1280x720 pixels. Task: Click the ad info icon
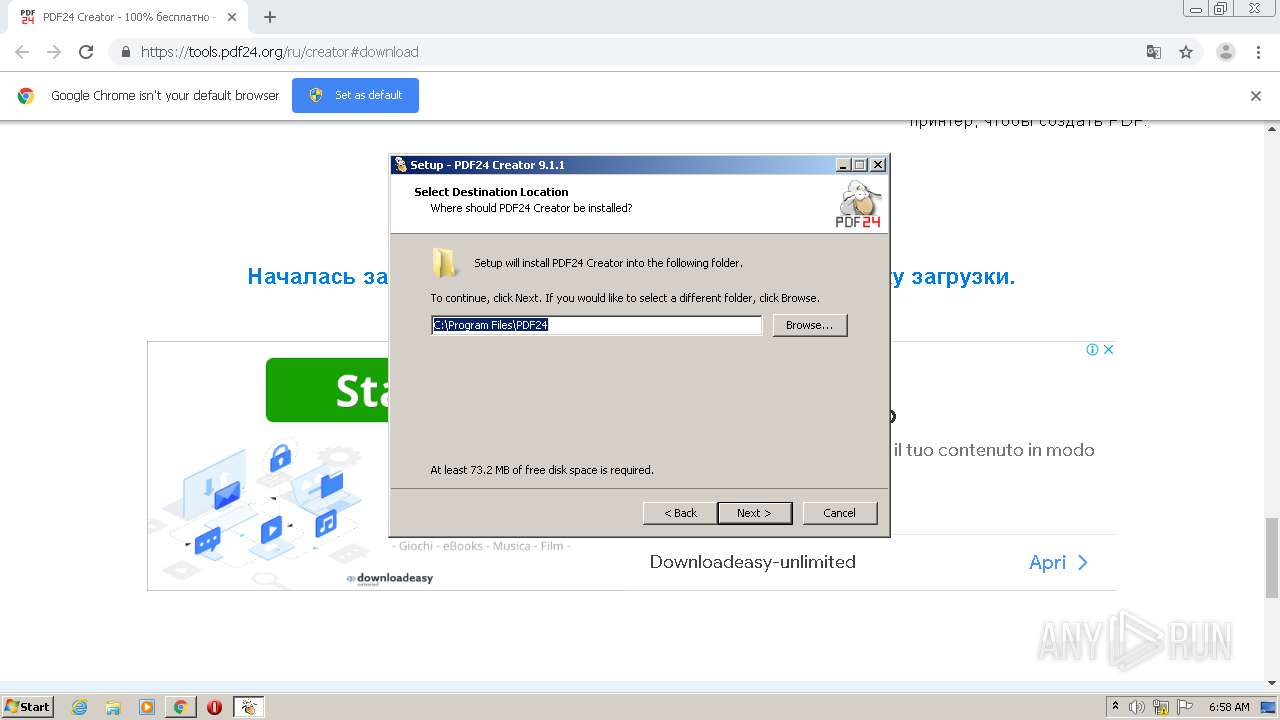(1093, 349)
